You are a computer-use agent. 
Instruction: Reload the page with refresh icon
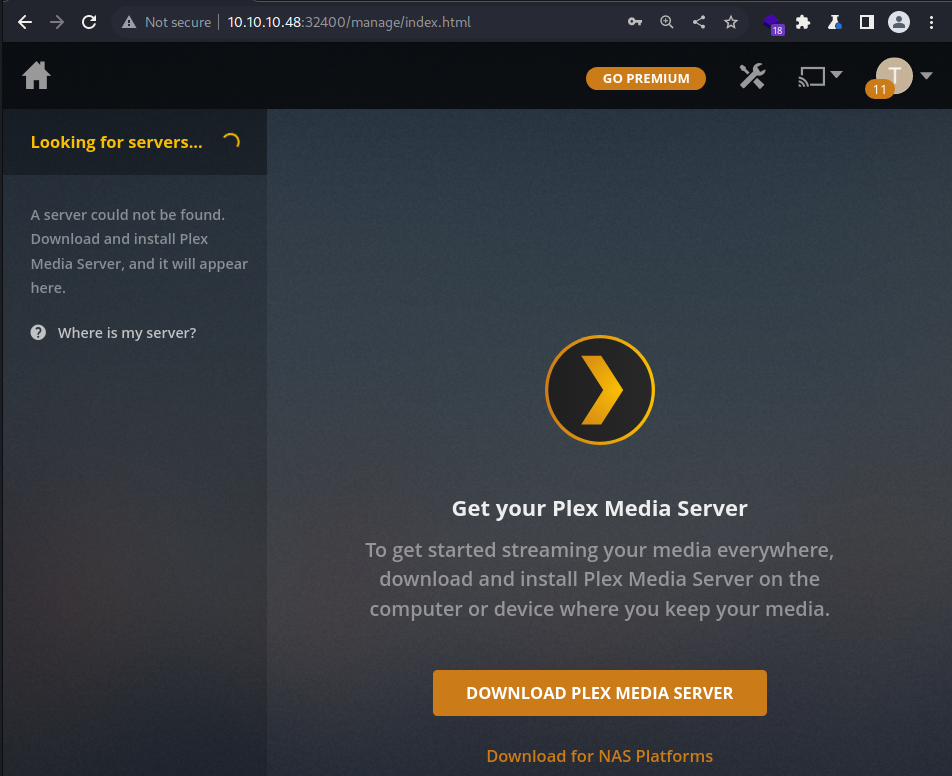(x=89, y=22)
